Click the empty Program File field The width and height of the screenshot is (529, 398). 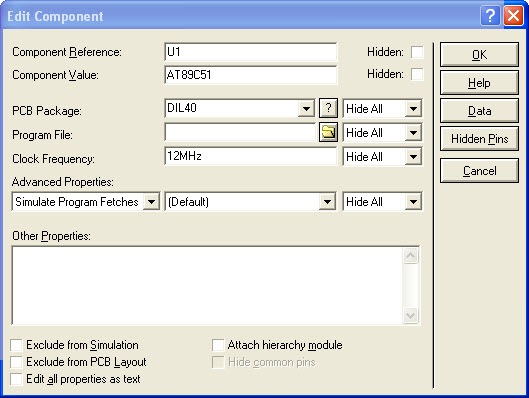point(240,132)
